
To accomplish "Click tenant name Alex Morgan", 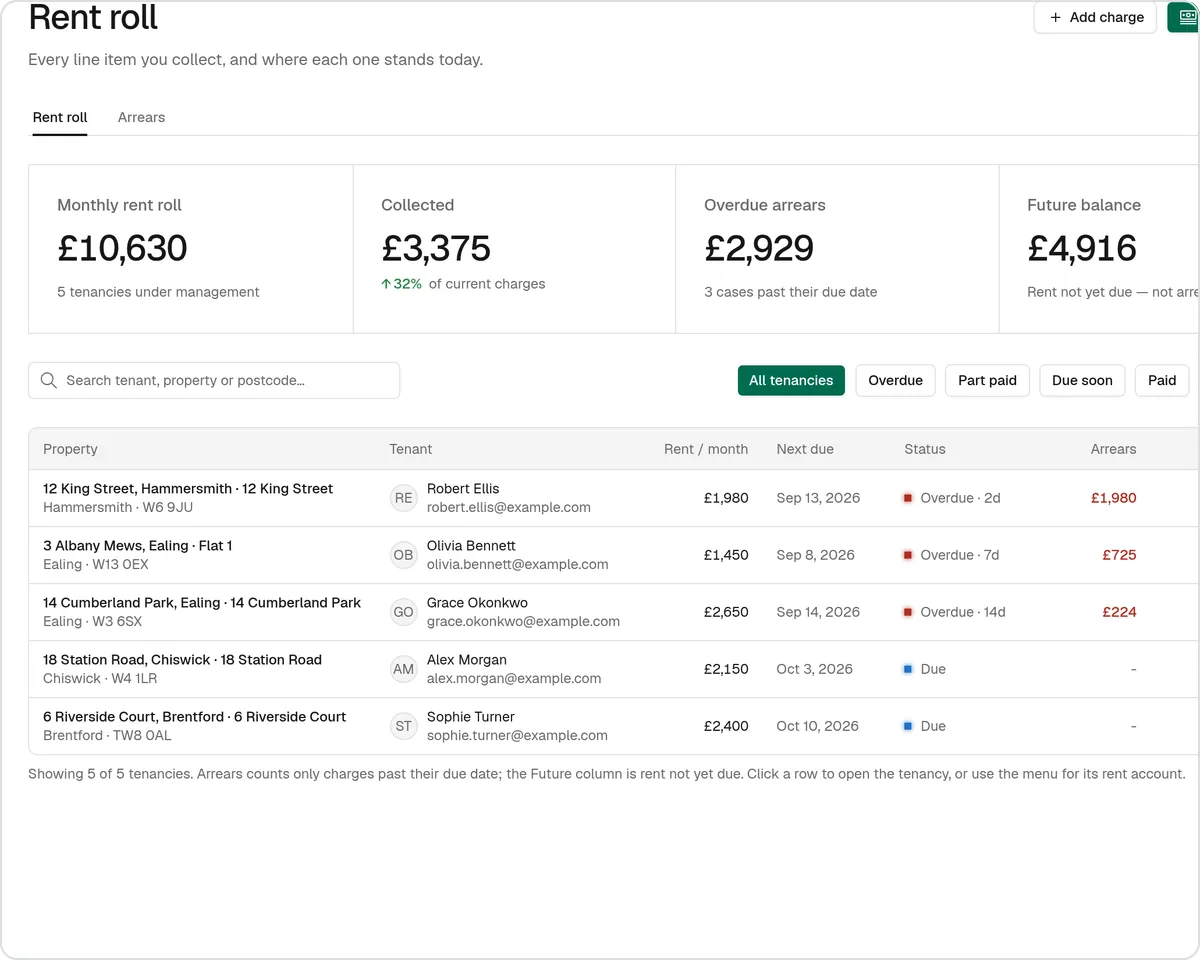I will 467,660.
